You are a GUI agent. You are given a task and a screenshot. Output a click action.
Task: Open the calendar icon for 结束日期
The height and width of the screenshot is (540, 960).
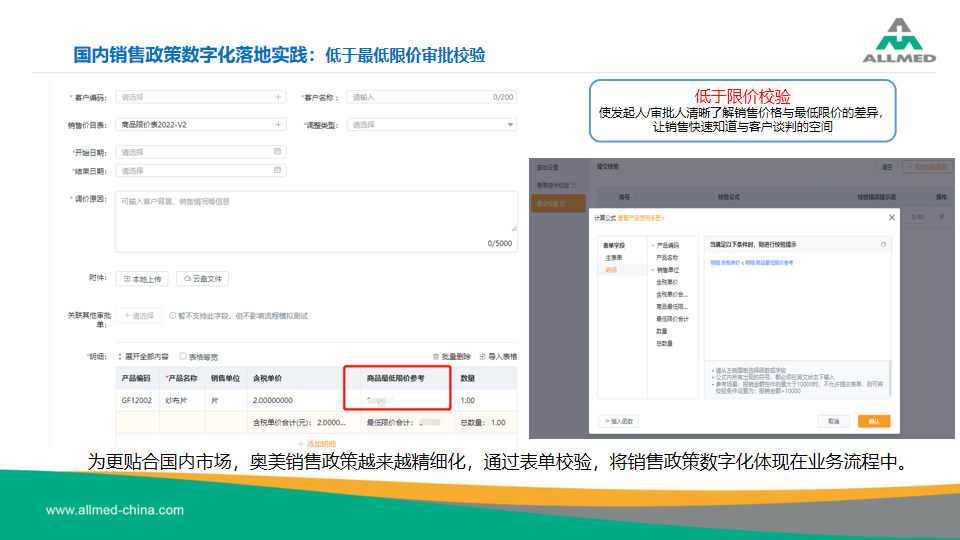277,170
